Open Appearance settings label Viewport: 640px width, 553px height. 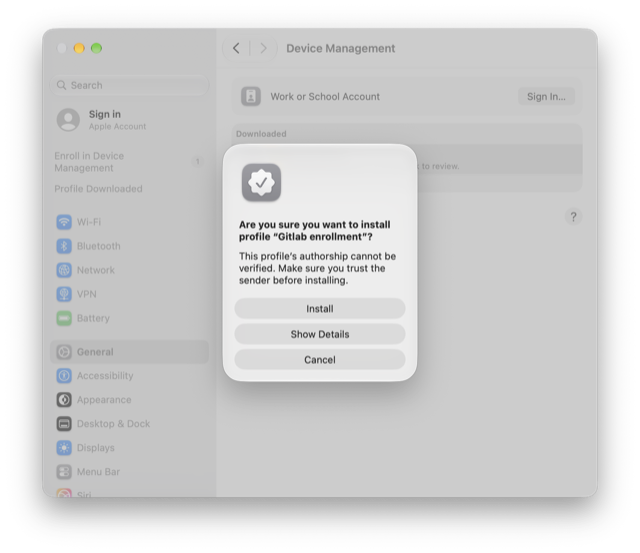click(x=104, y=400)
